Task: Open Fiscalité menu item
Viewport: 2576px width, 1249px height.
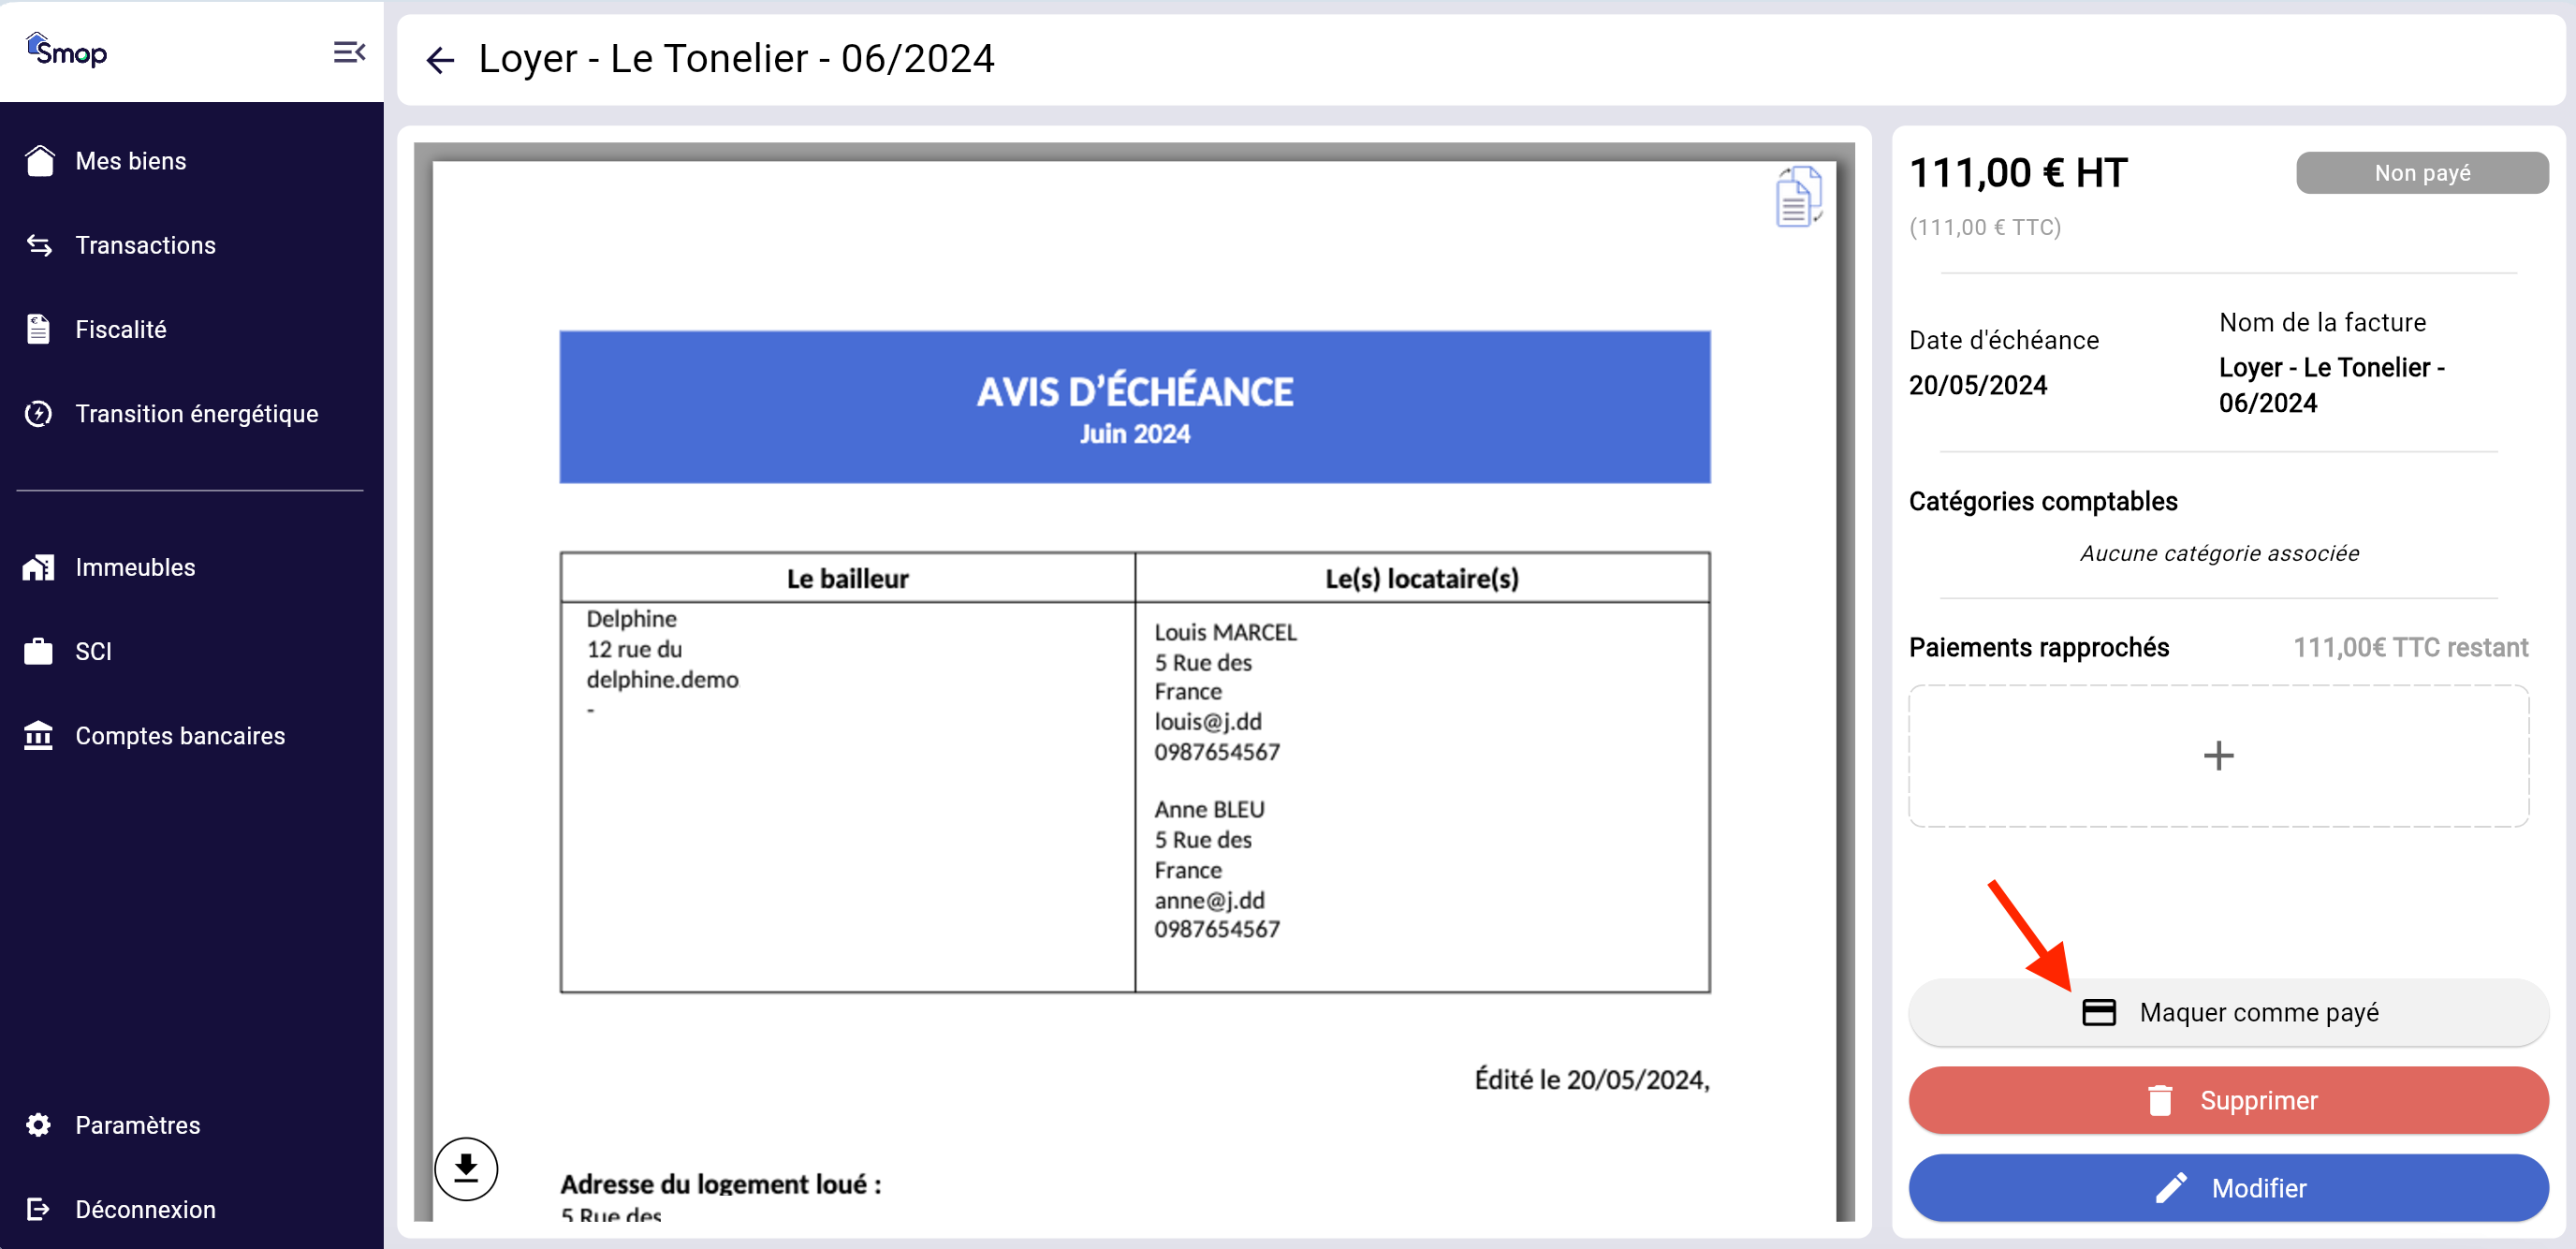Action: [x=121, y=330]
